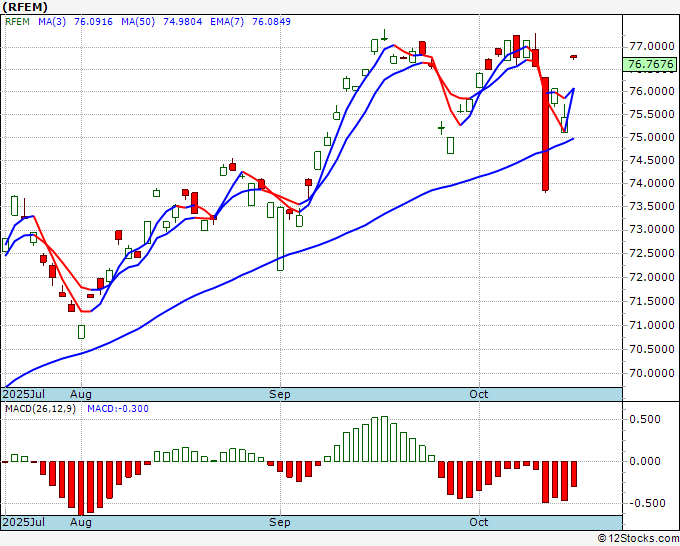This screenshot has height=546, width=680.
Task: Click the (RFEM) ticker title
Action: [25, 7]
